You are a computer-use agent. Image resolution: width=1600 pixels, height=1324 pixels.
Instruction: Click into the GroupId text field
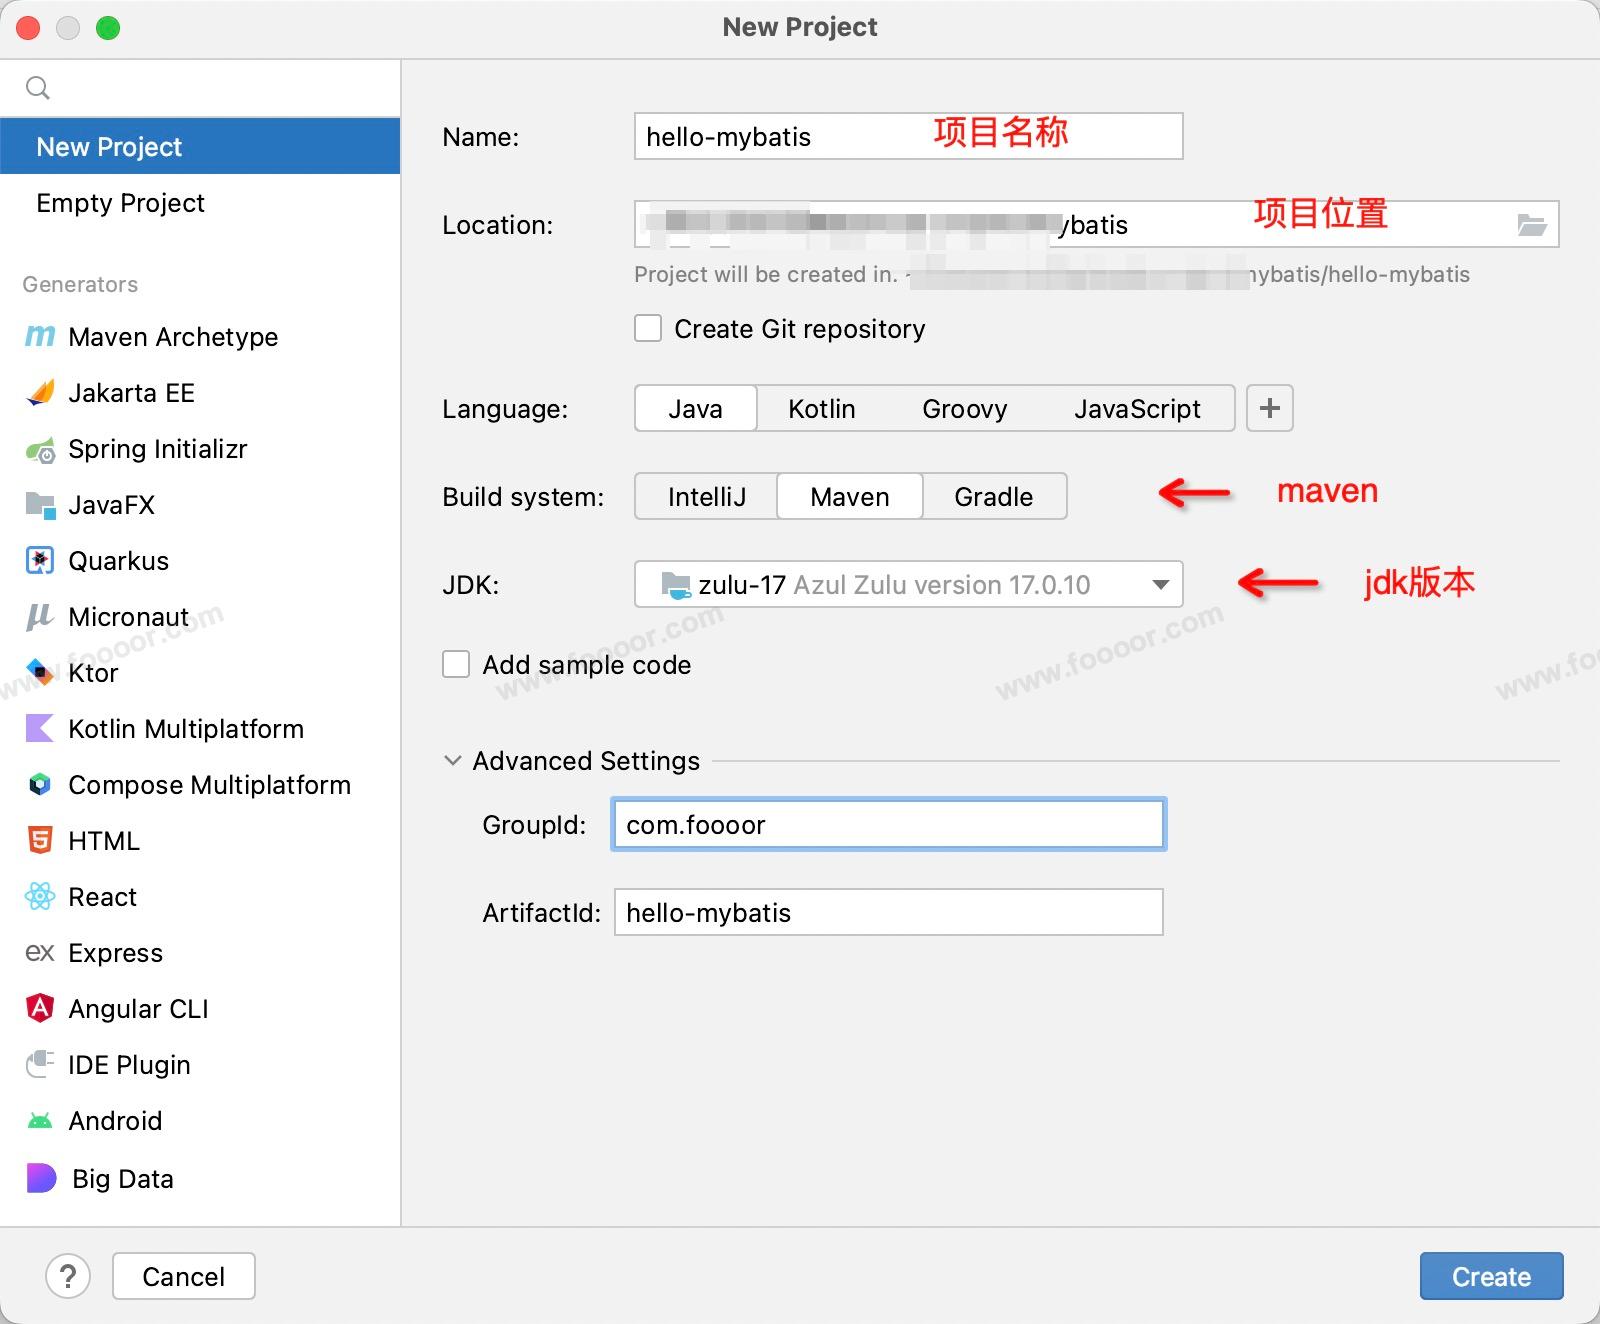tap(888, 825)
